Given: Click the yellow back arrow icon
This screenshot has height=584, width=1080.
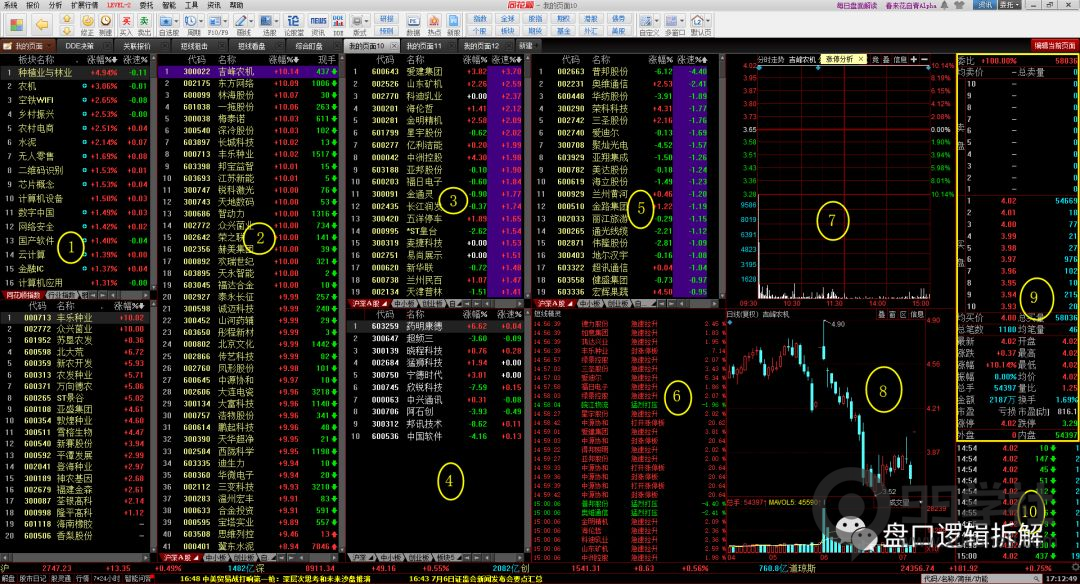Looking at the screenshot, I should point(43,21).
